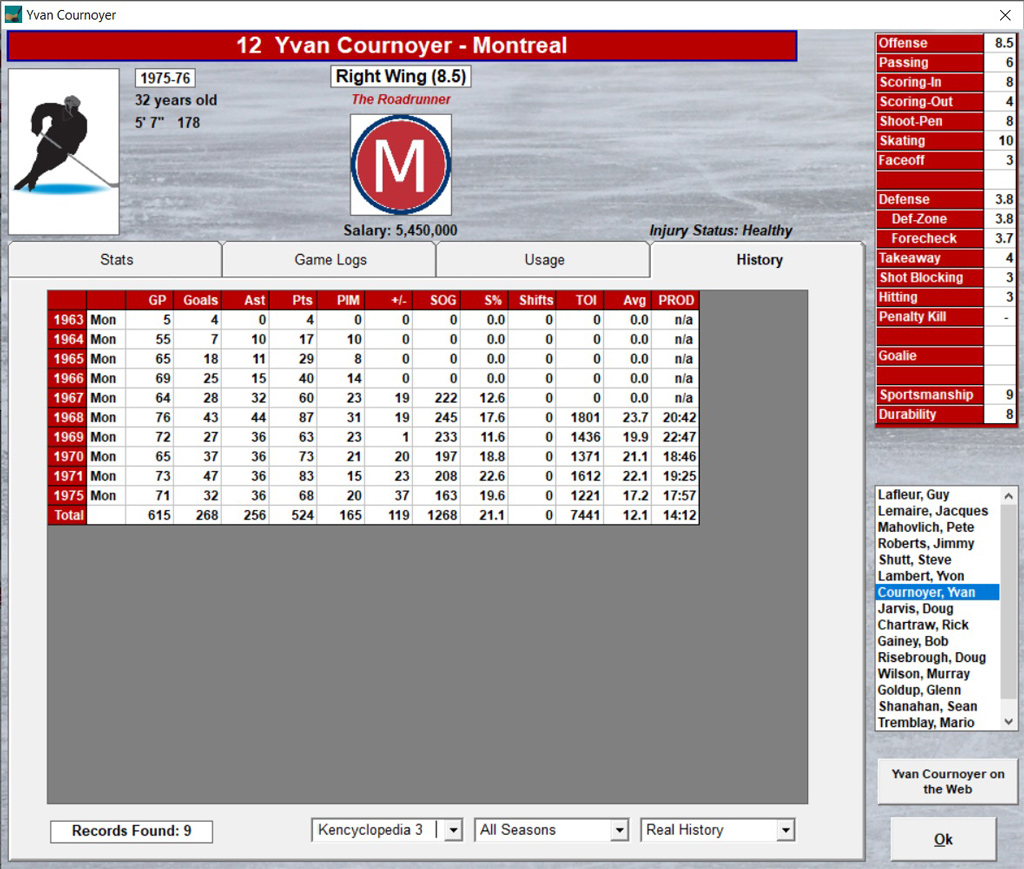
Task: Select the Usage tab
Action: point(544,260)
